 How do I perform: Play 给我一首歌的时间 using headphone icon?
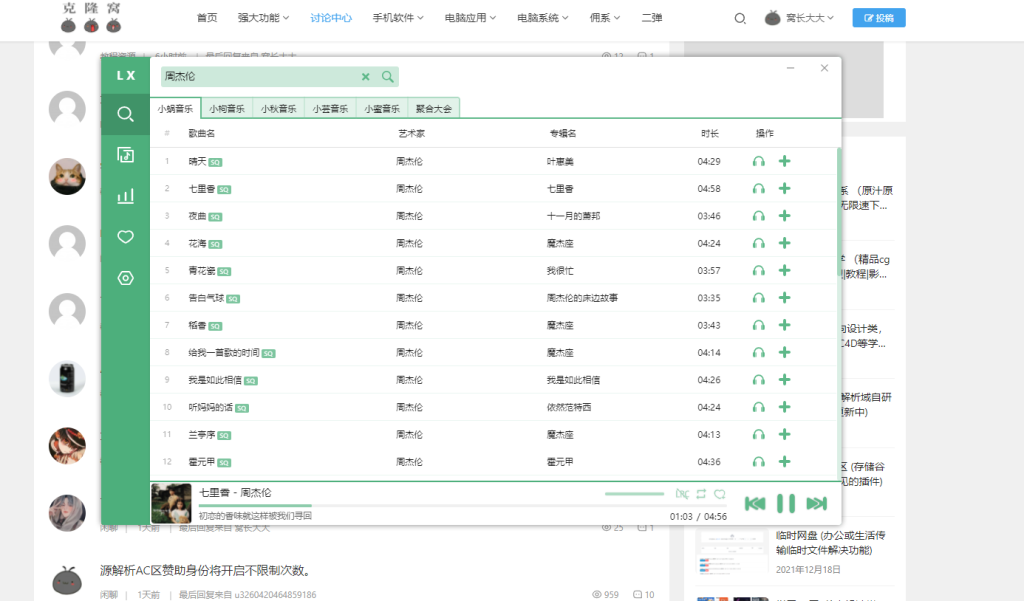(x=758, y=353)
